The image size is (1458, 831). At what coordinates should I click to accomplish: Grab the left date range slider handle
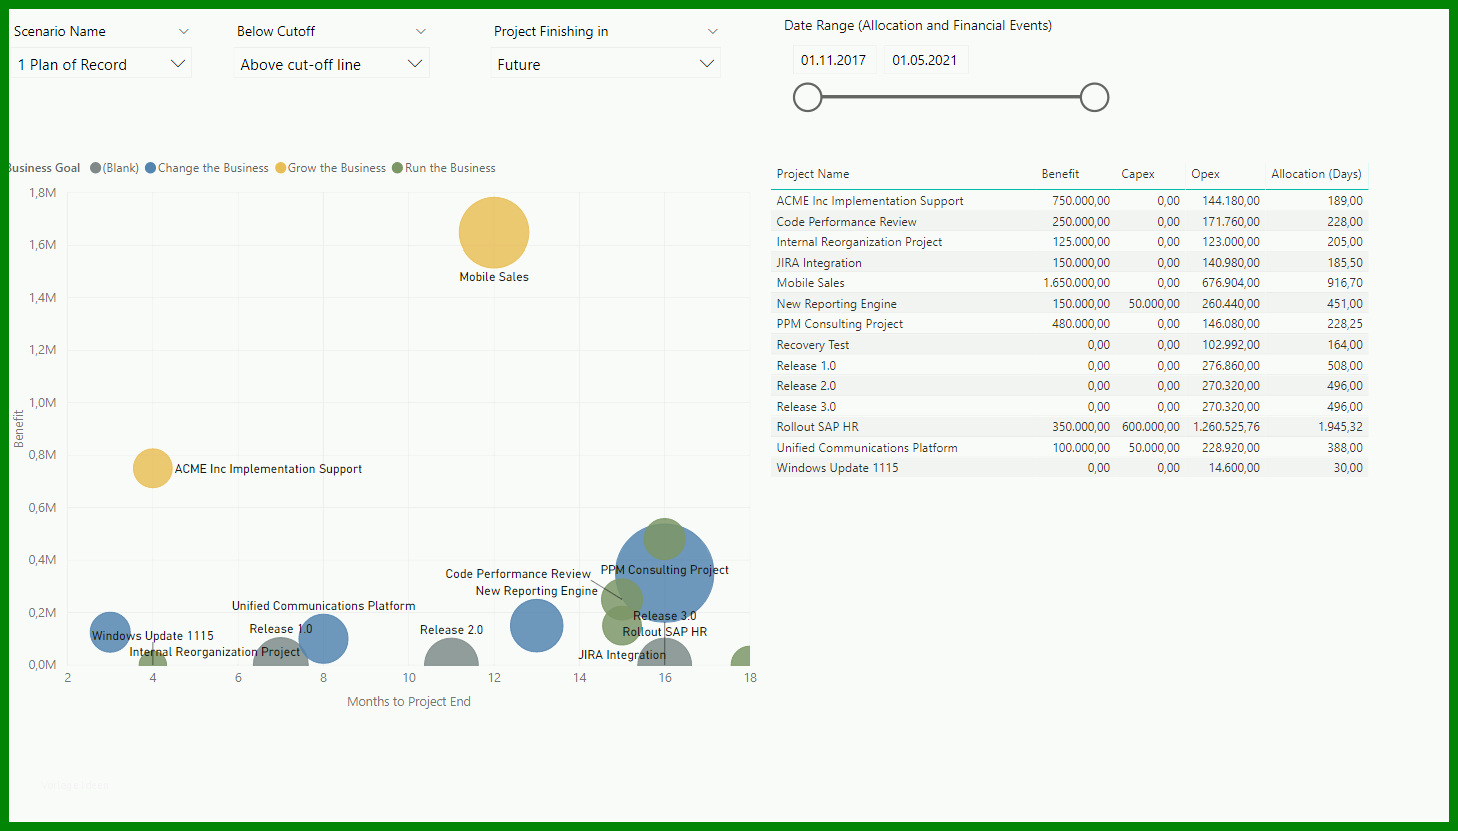coord(807,97)
